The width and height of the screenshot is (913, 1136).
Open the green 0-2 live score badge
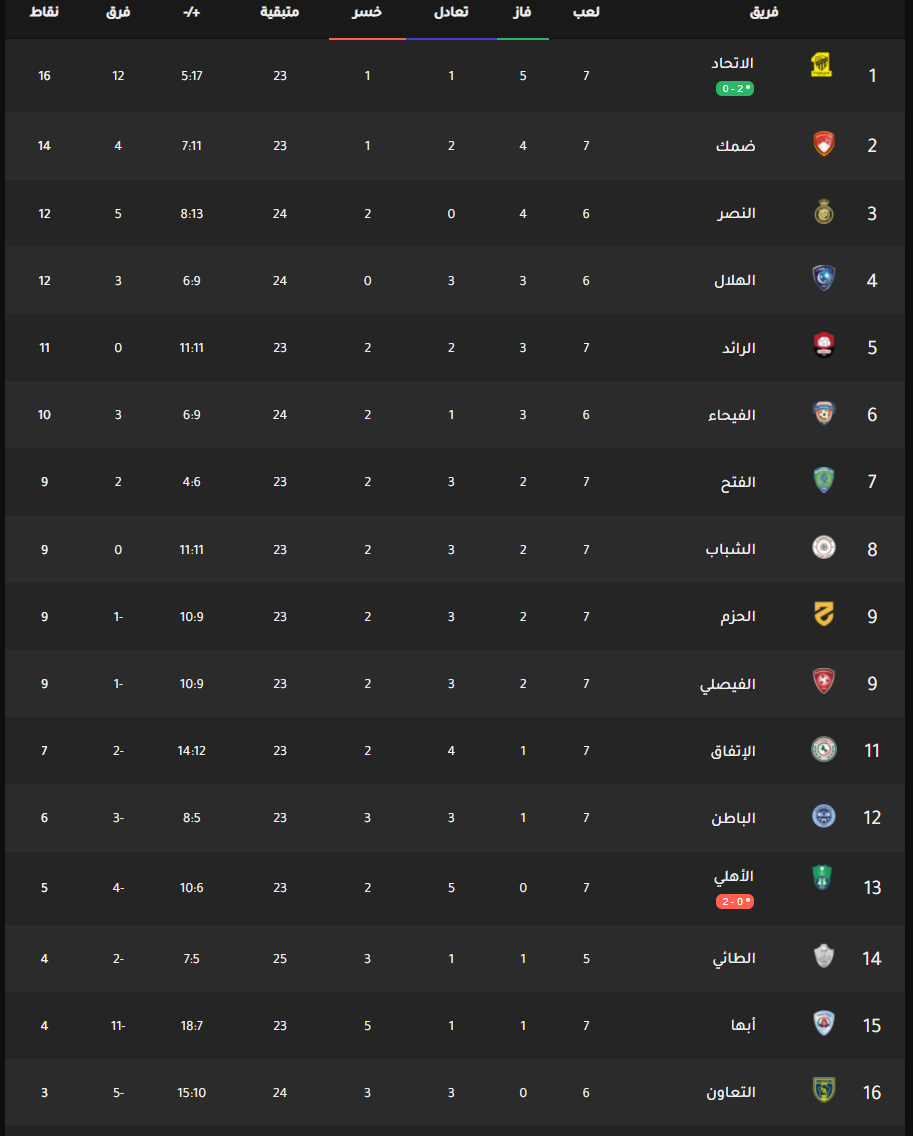735,88
